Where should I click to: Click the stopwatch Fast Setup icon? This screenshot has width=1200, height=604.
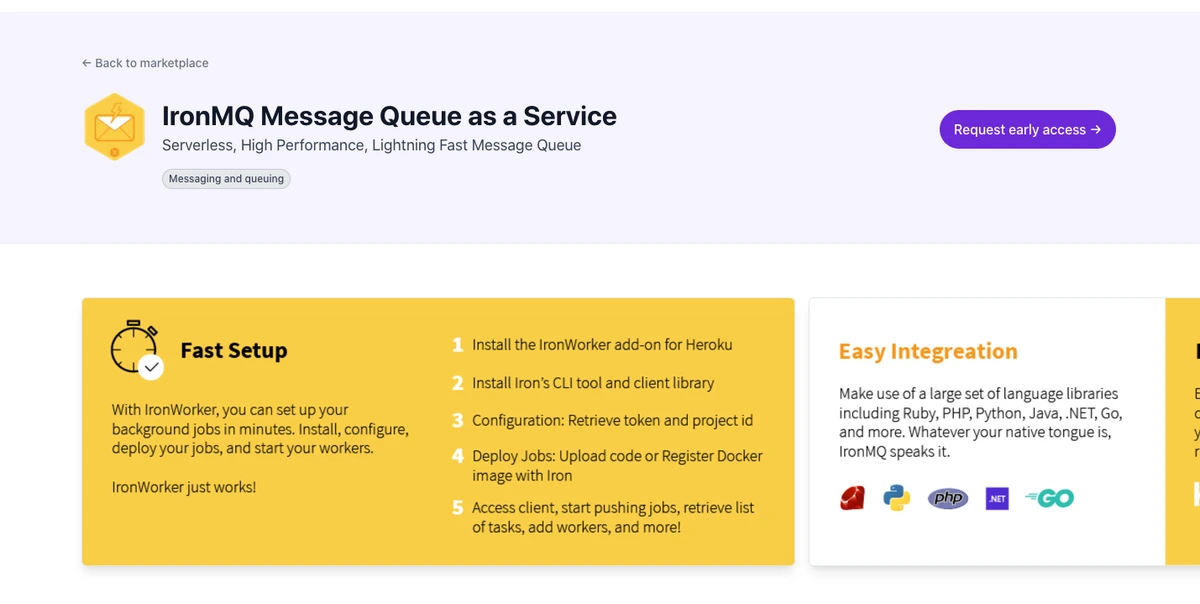pyautogui.click(x=137, y=349)
